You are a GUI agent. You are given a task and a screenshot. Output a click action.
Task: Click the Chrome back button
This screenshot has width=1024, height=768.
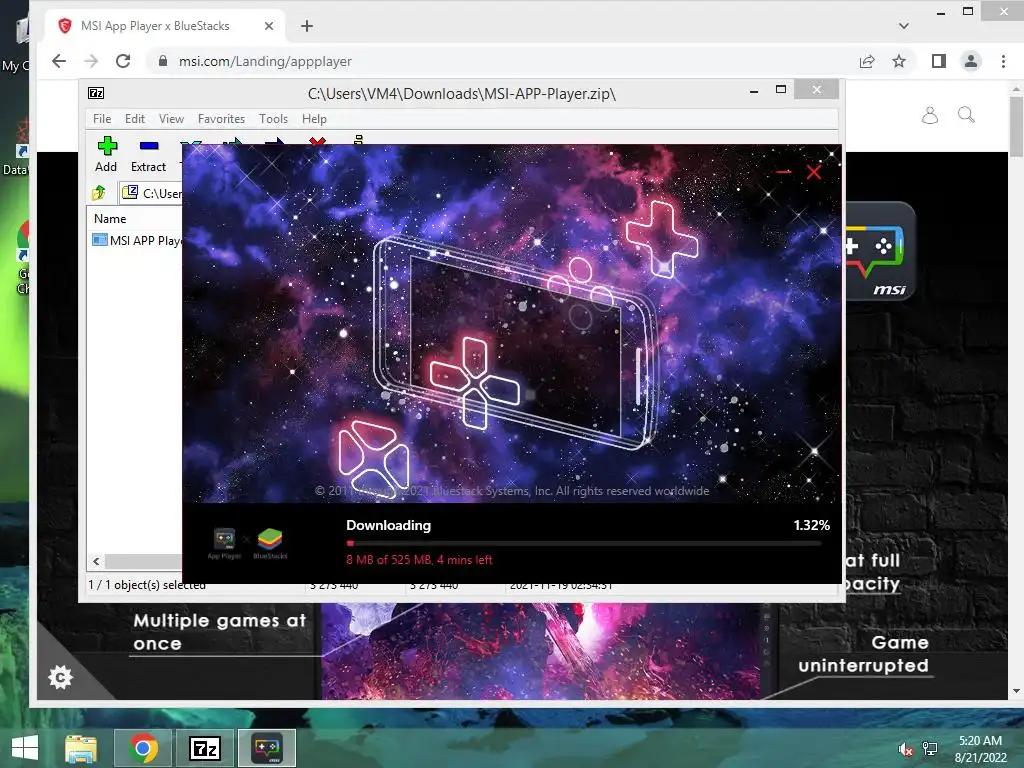pyautogui.click(x=59, y=61)
